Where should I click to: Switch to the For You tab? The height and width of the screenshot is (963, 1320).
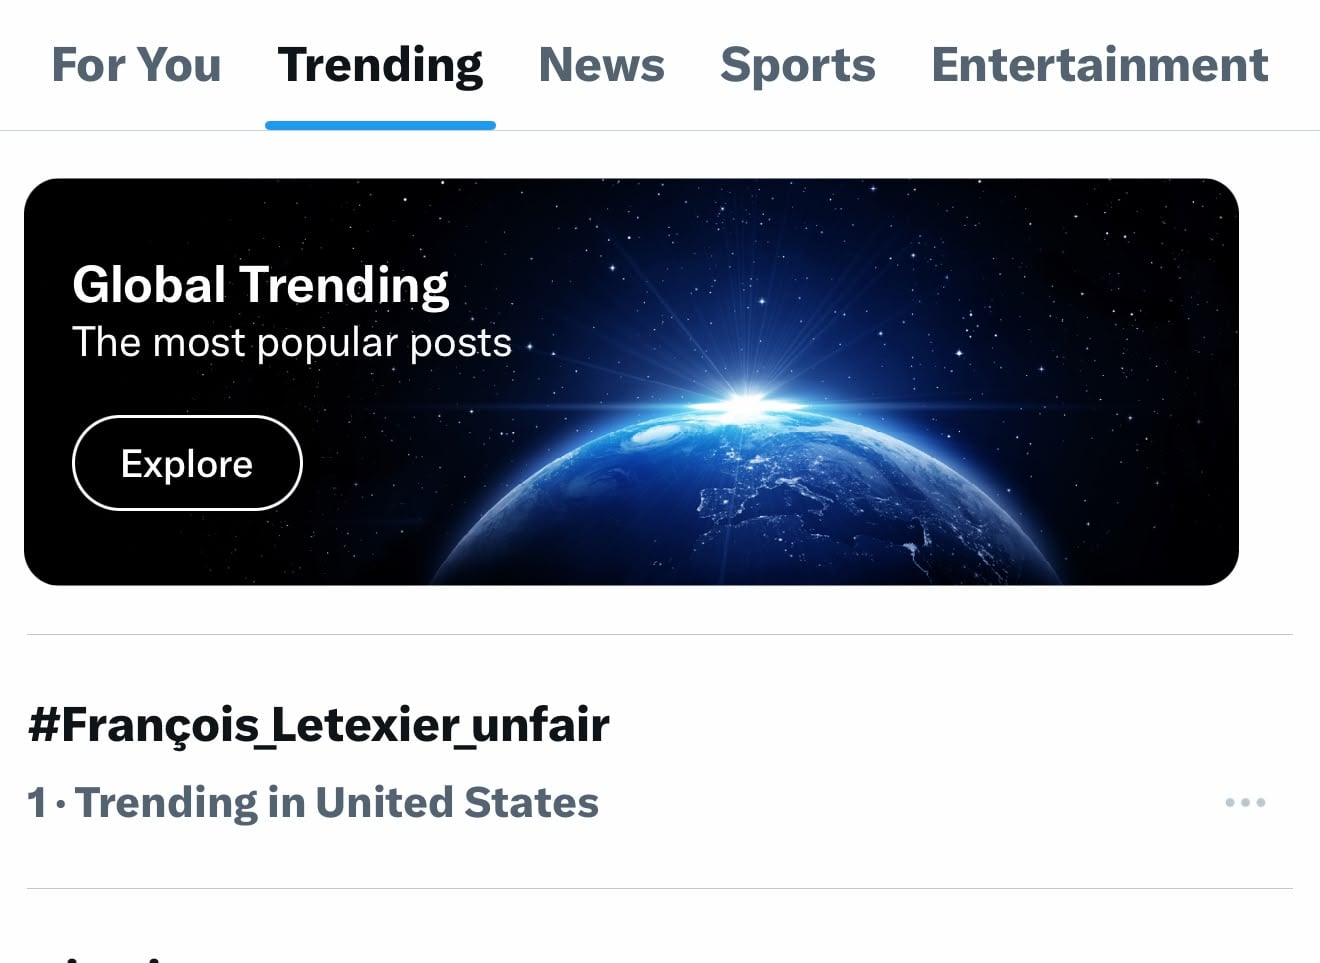click(136, 65)
